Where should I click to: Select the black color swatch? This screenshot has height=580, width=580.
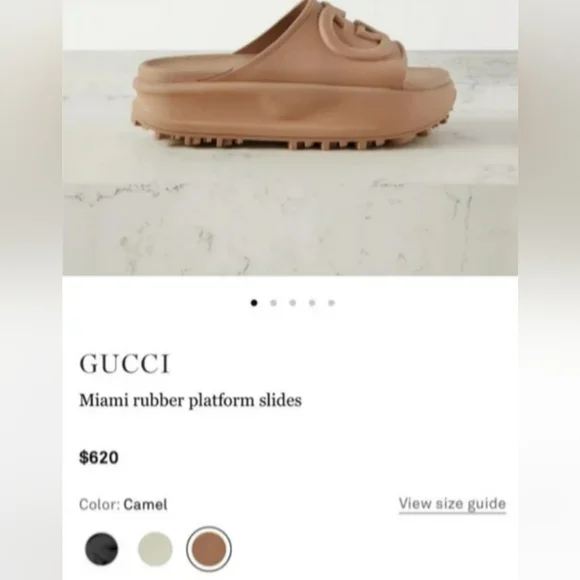click(x=102, y=549)
